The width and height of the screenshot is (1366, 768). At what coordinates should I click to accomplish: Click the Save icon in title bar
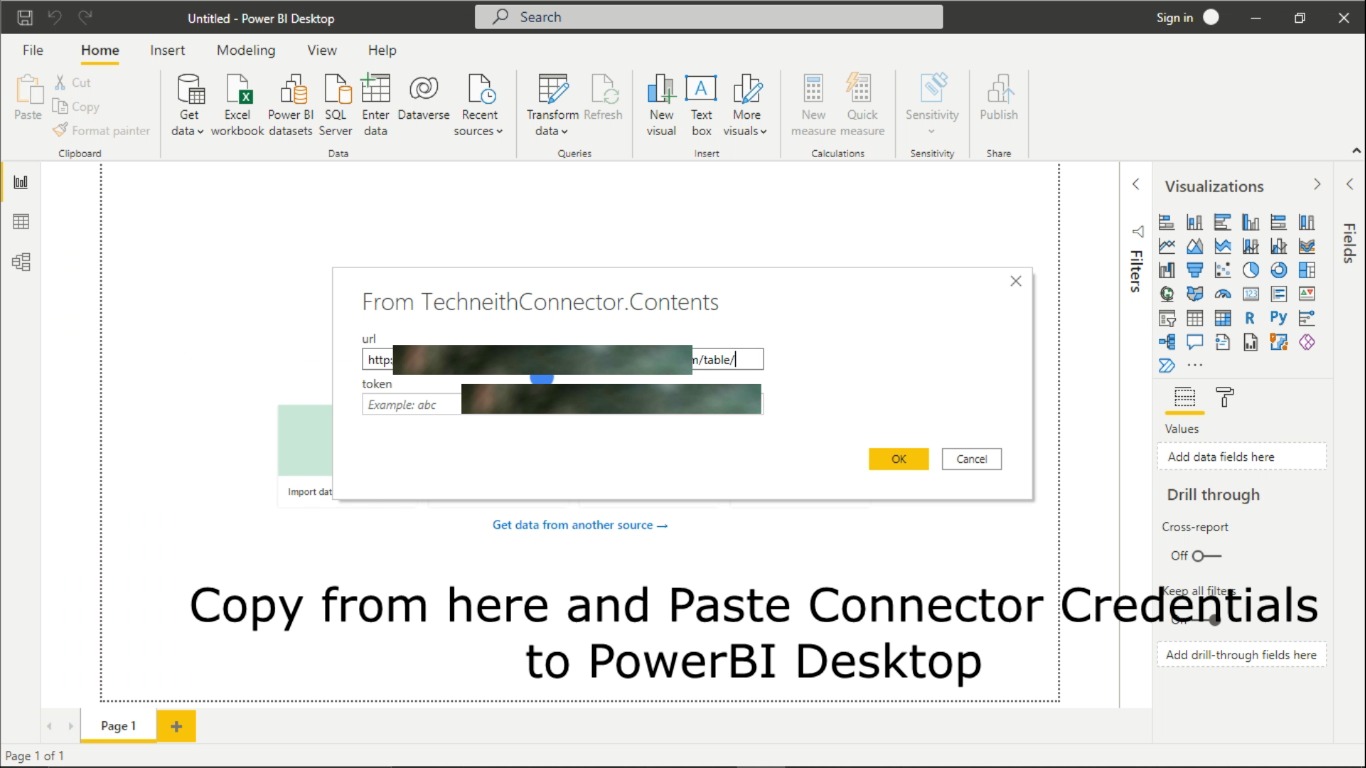click(x=25, y=18)
